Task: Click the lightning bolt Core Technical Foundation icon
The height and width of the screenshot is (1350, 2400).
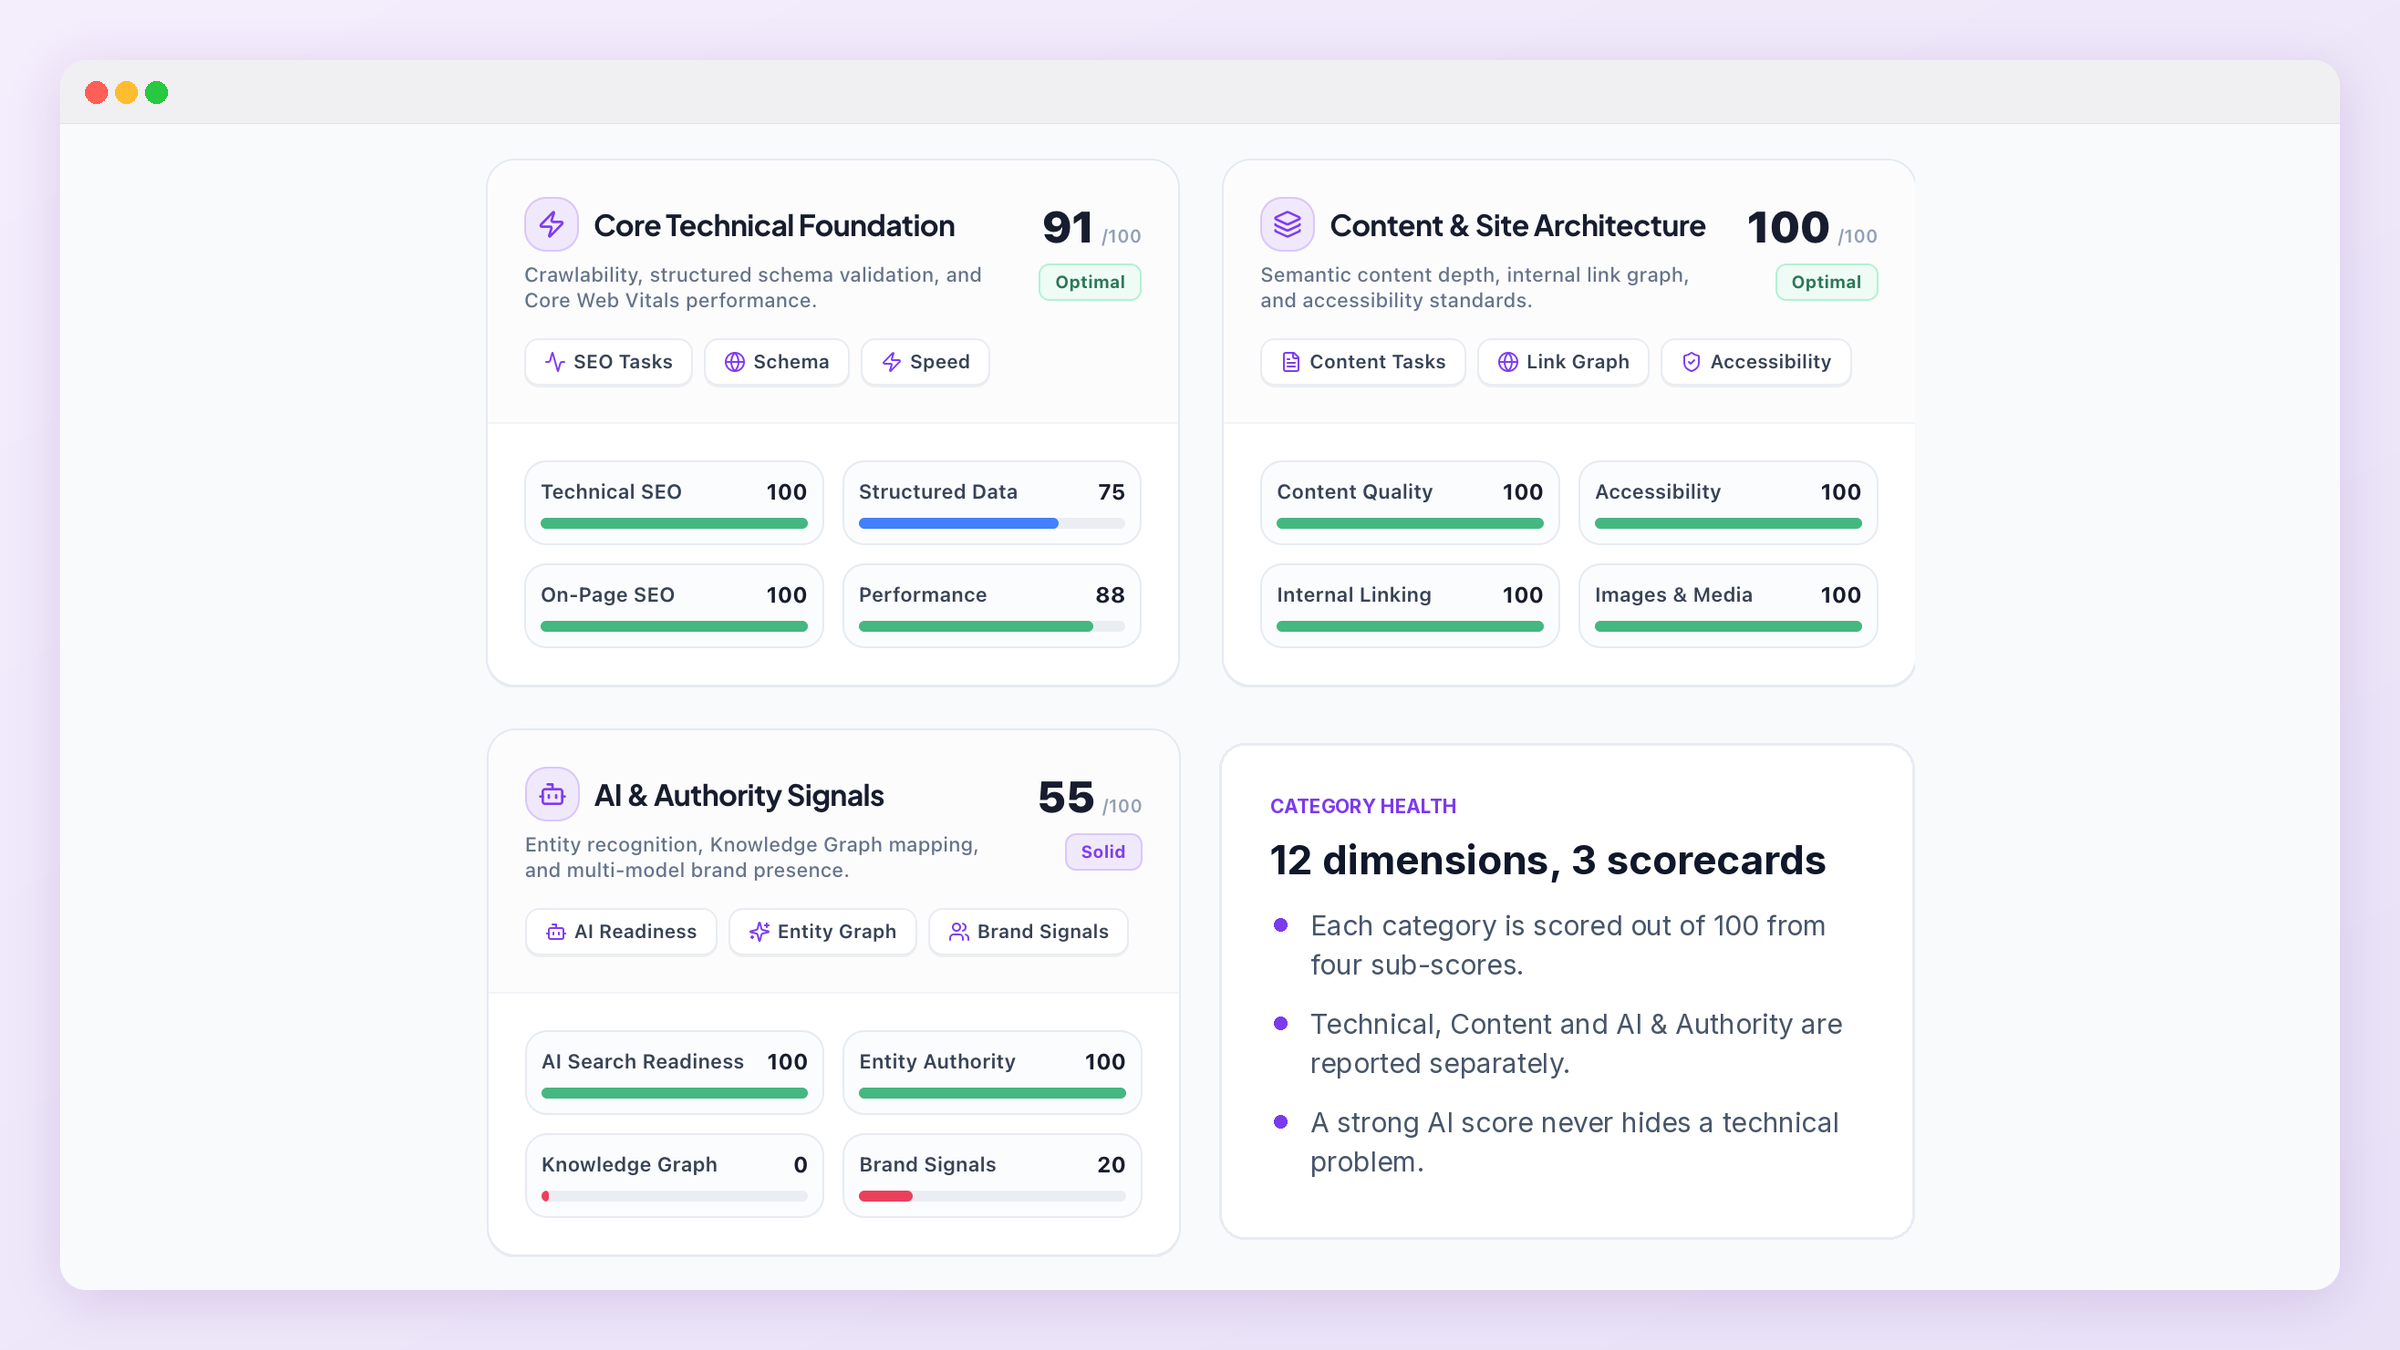Action: [551, 224]
